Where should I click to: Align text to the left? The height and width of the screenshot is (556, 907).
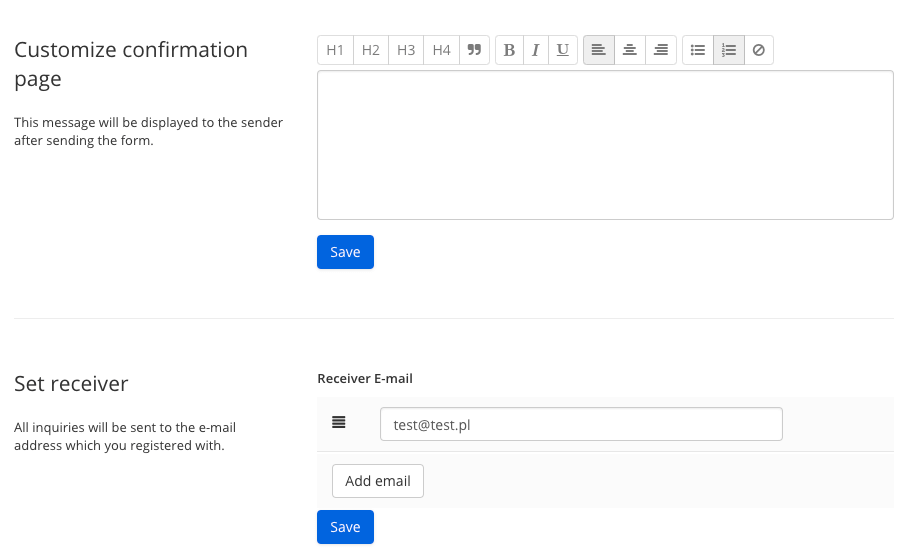click(599, 50)
